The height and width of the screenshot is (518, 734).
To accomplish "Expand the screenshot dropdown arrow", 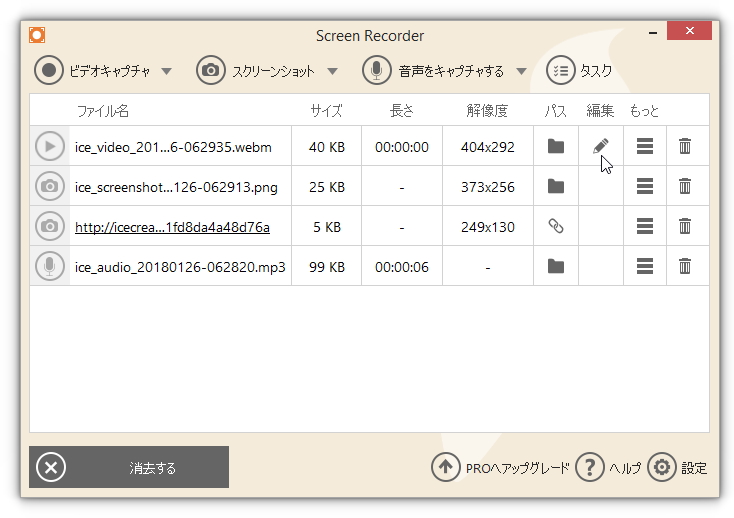I will 332,71.
